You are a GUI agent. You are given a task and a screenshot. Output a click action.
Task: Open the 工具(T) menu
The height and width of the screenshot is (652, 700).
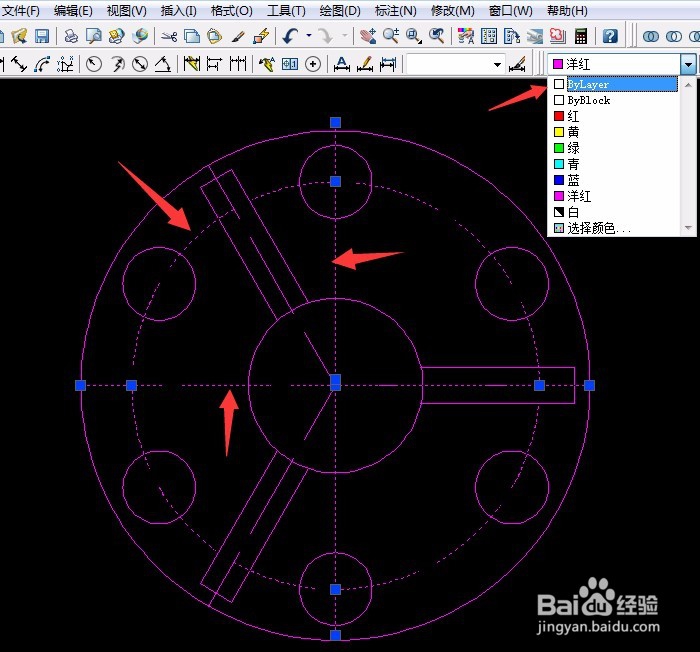click(x=286, y=10)
